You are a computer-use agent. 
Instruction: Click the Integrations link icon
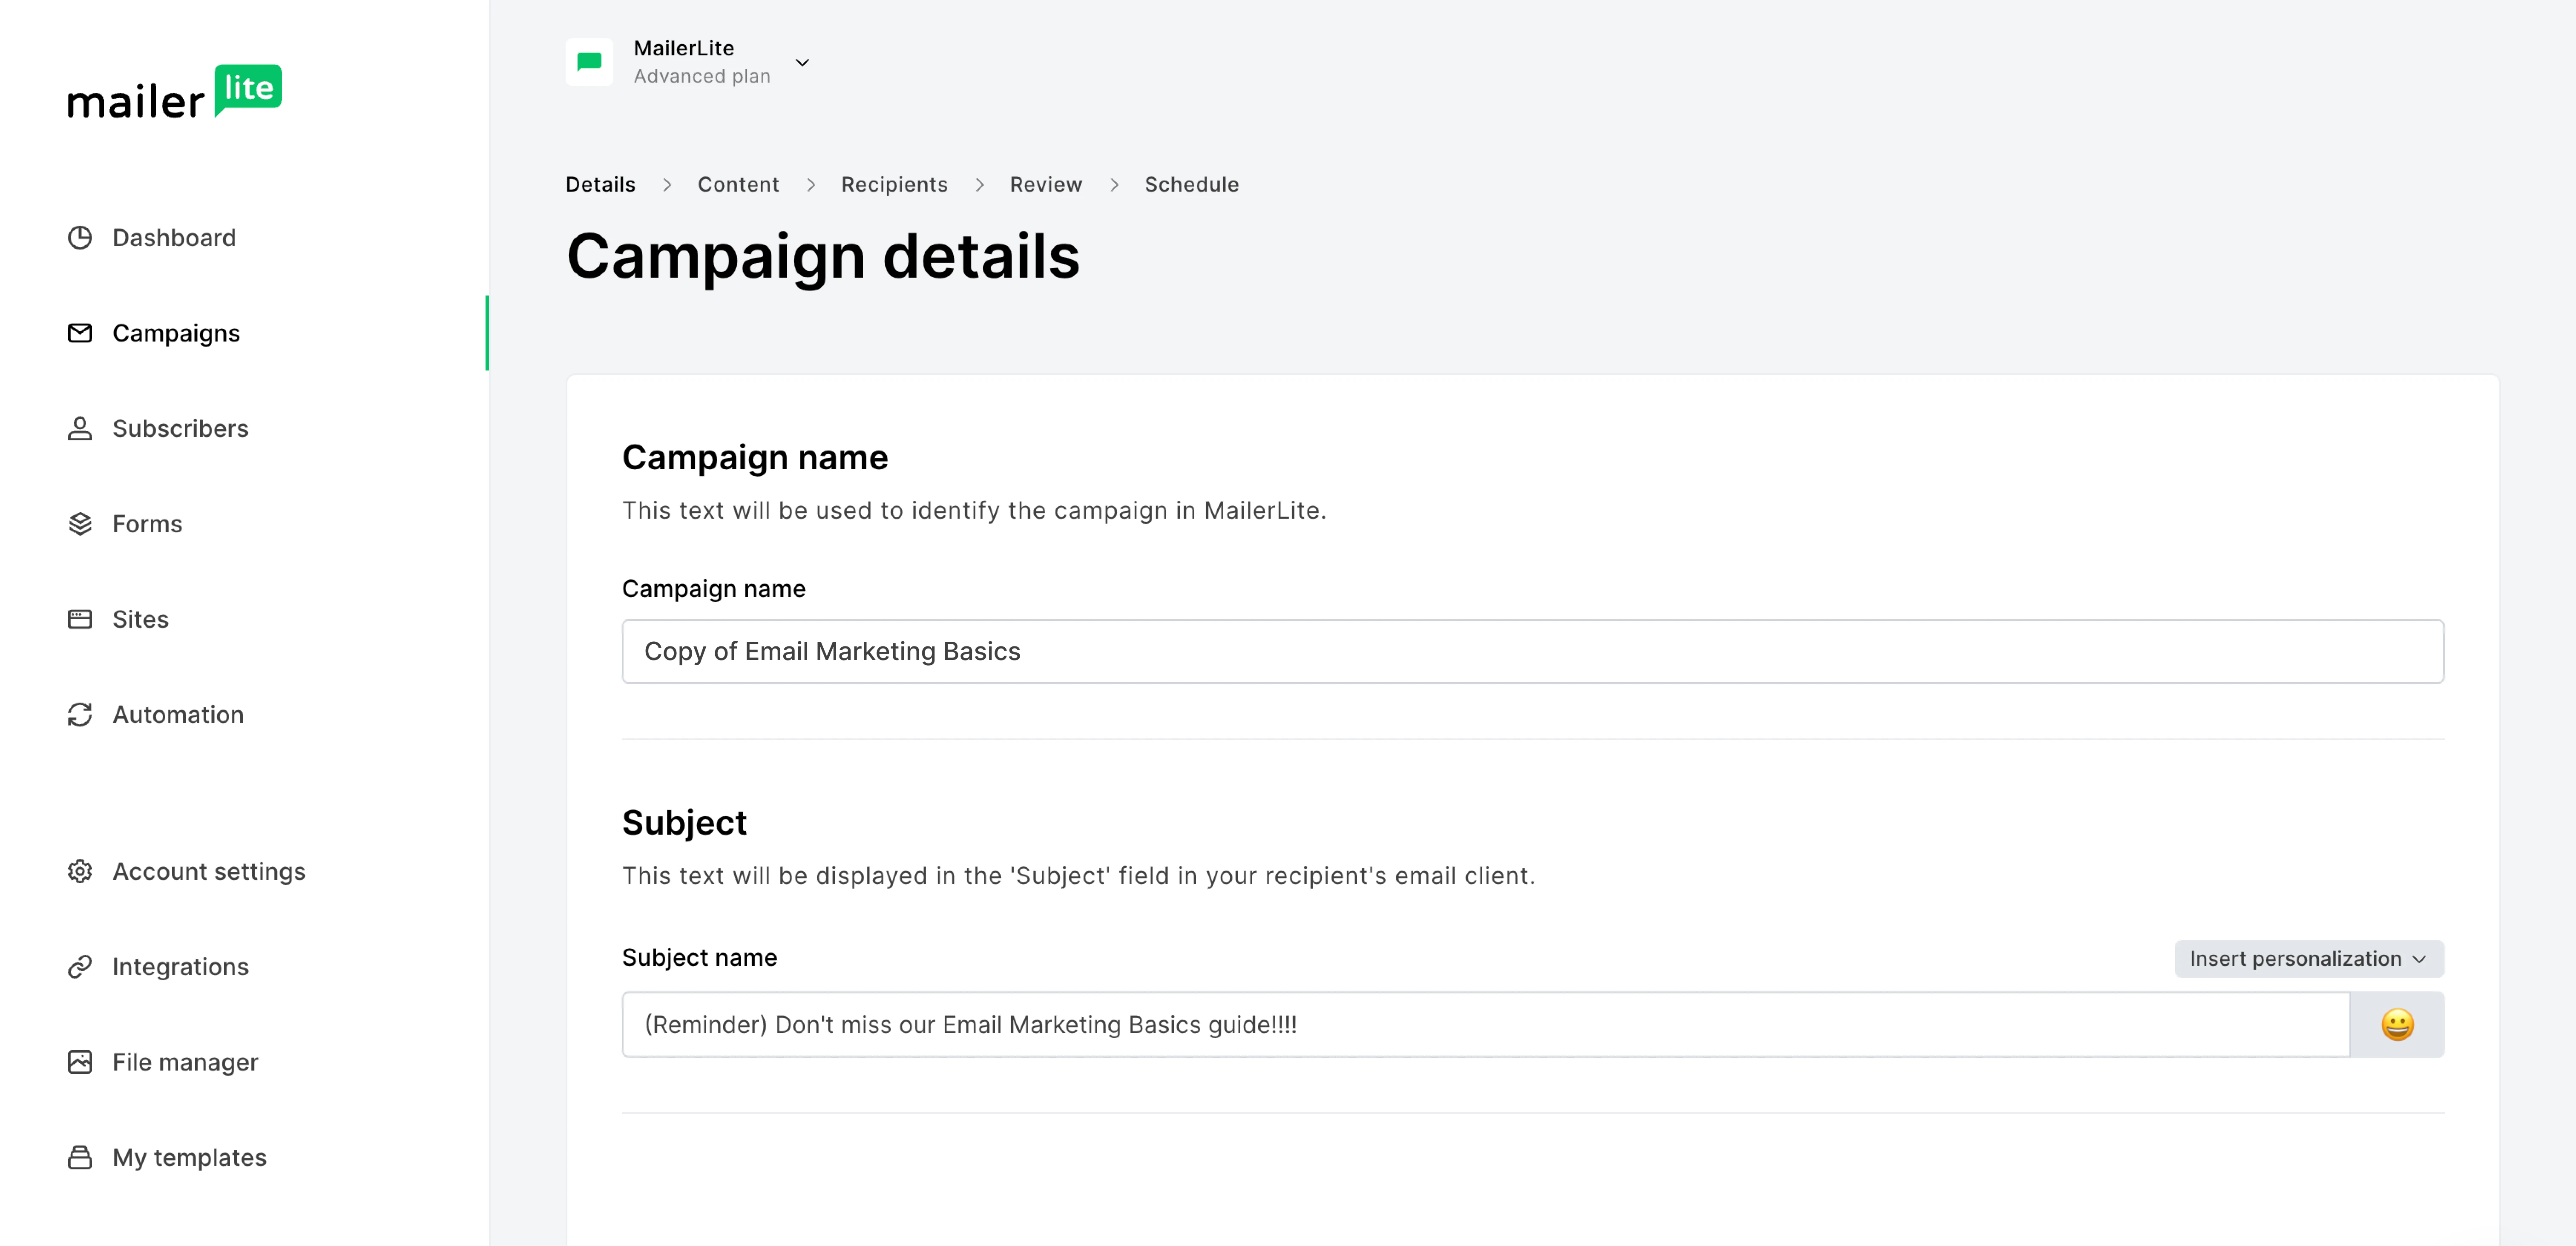click(x=80, y=967)
